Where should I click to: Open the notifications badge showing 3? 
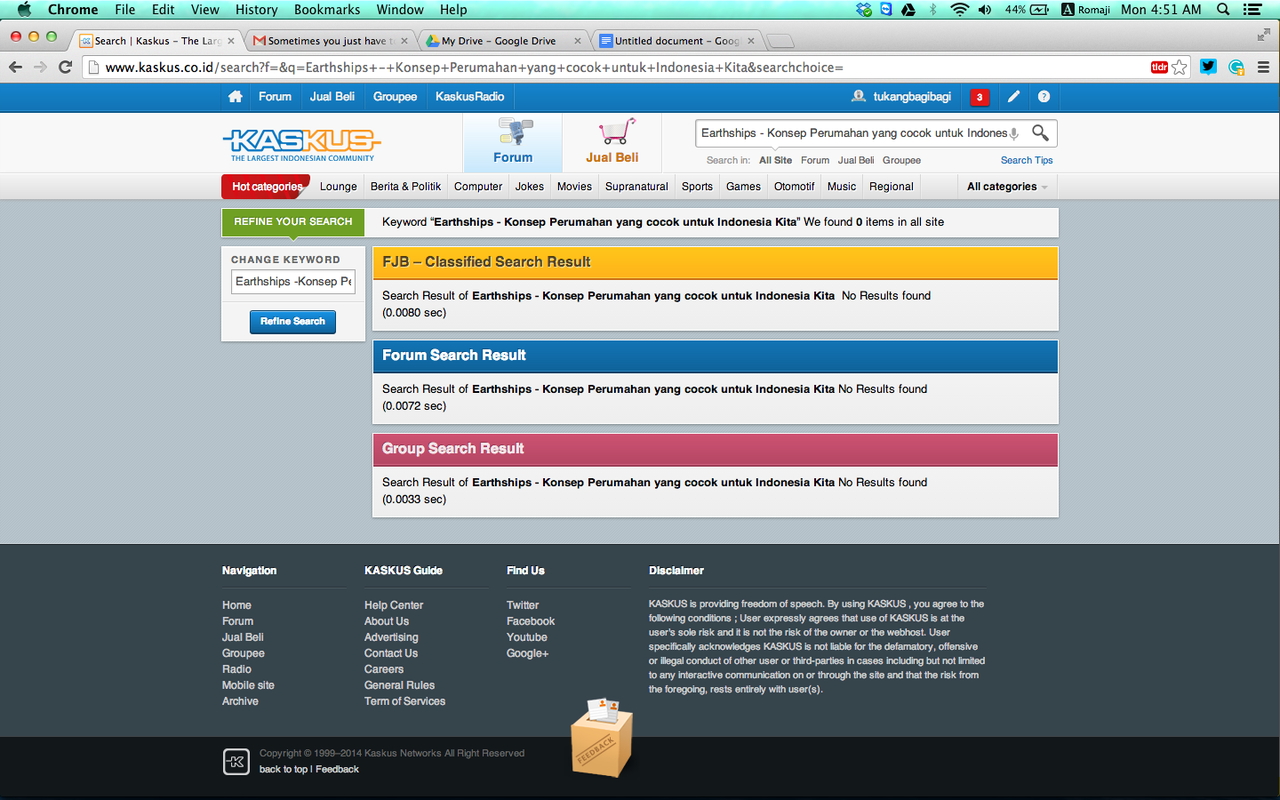979,97
